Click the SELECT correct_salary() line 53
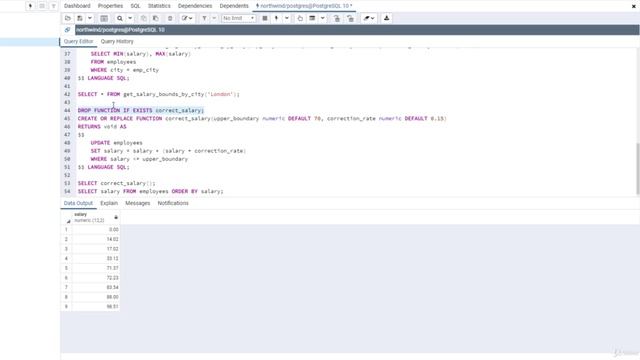The image size is (640, 360). tap(116, 183)
